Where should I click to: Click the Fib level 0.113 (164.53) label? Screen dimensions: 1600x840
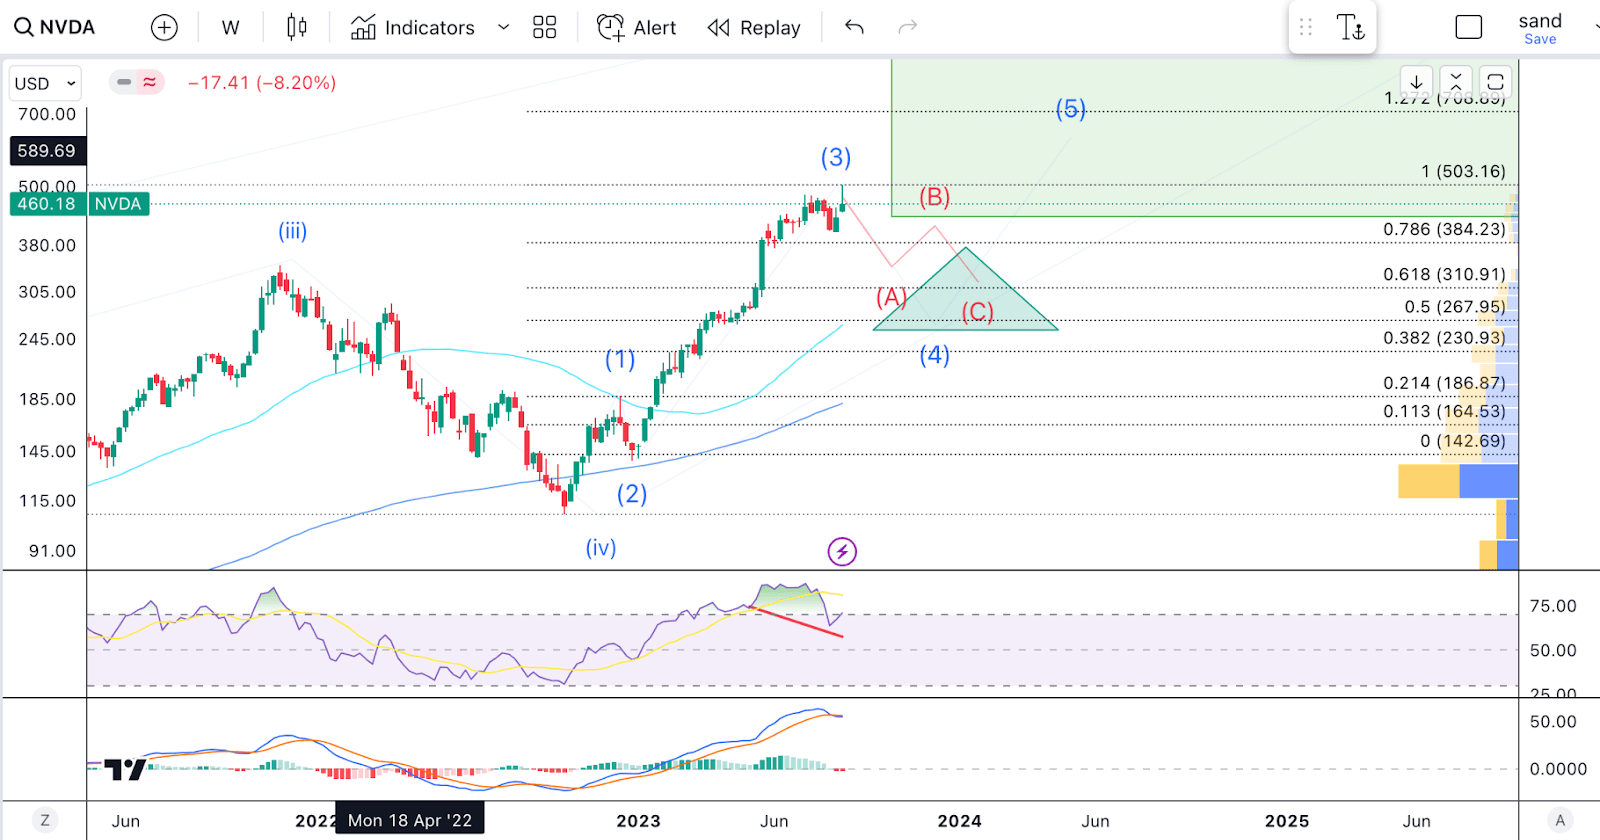[x=1444, y=412]
